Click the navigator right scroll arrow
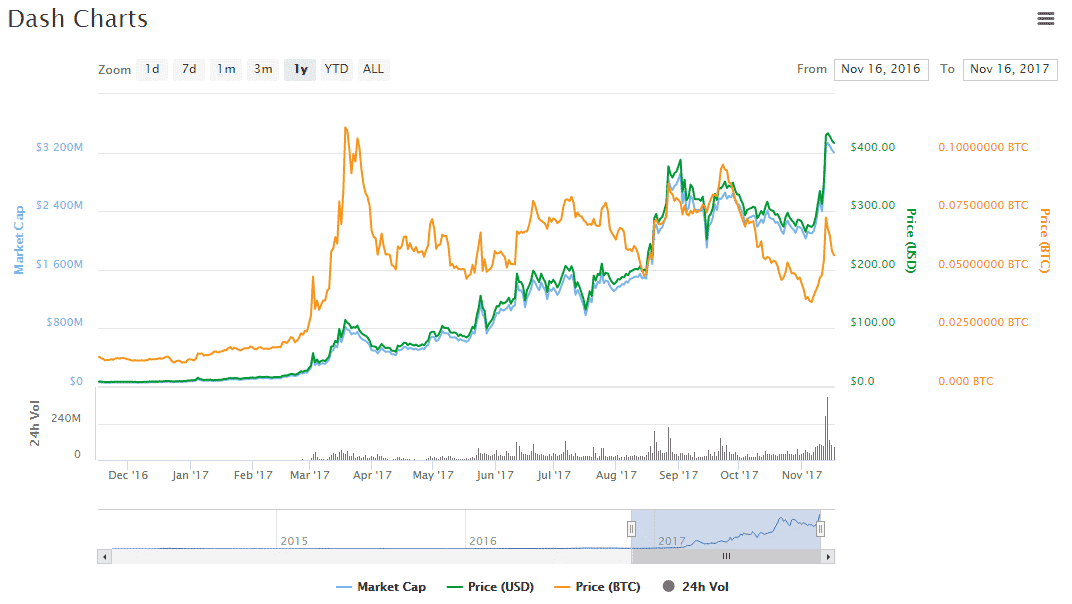The width and height of the screenshot is (1072, 604). pyautogui.click(x=828, y=557)
